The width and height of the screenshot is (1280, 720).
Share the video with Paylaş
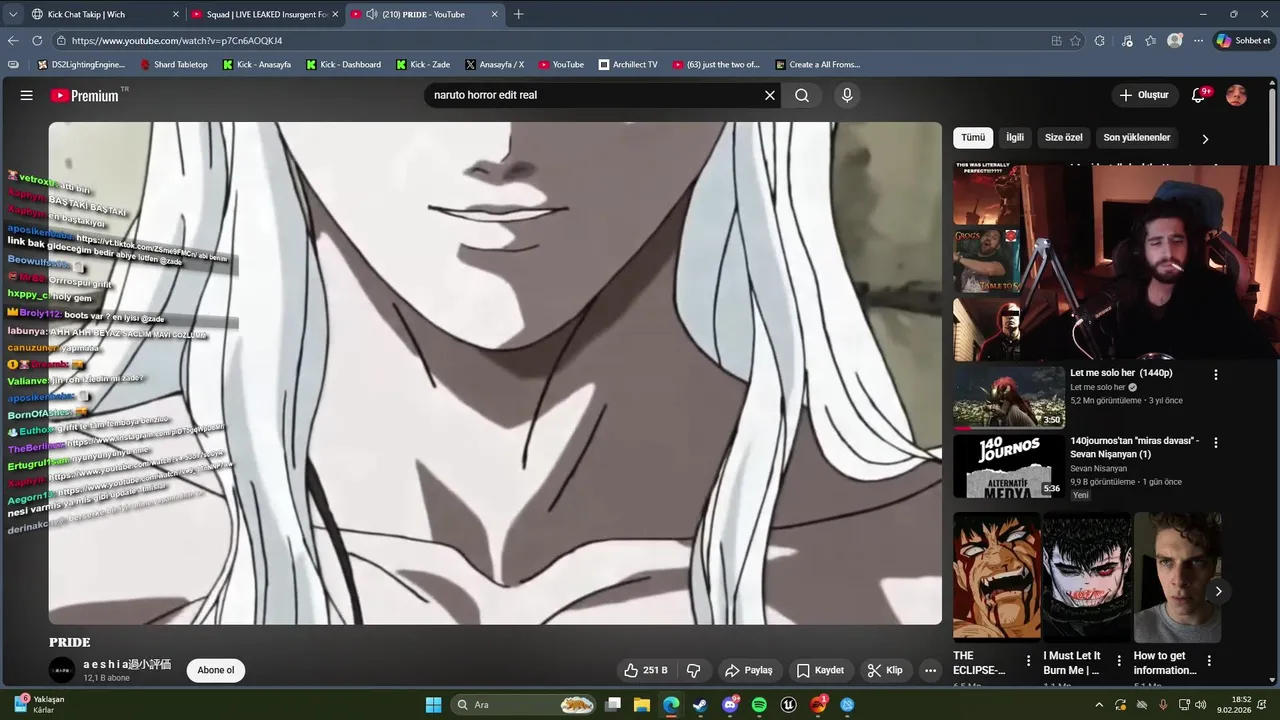coord(749,670)
